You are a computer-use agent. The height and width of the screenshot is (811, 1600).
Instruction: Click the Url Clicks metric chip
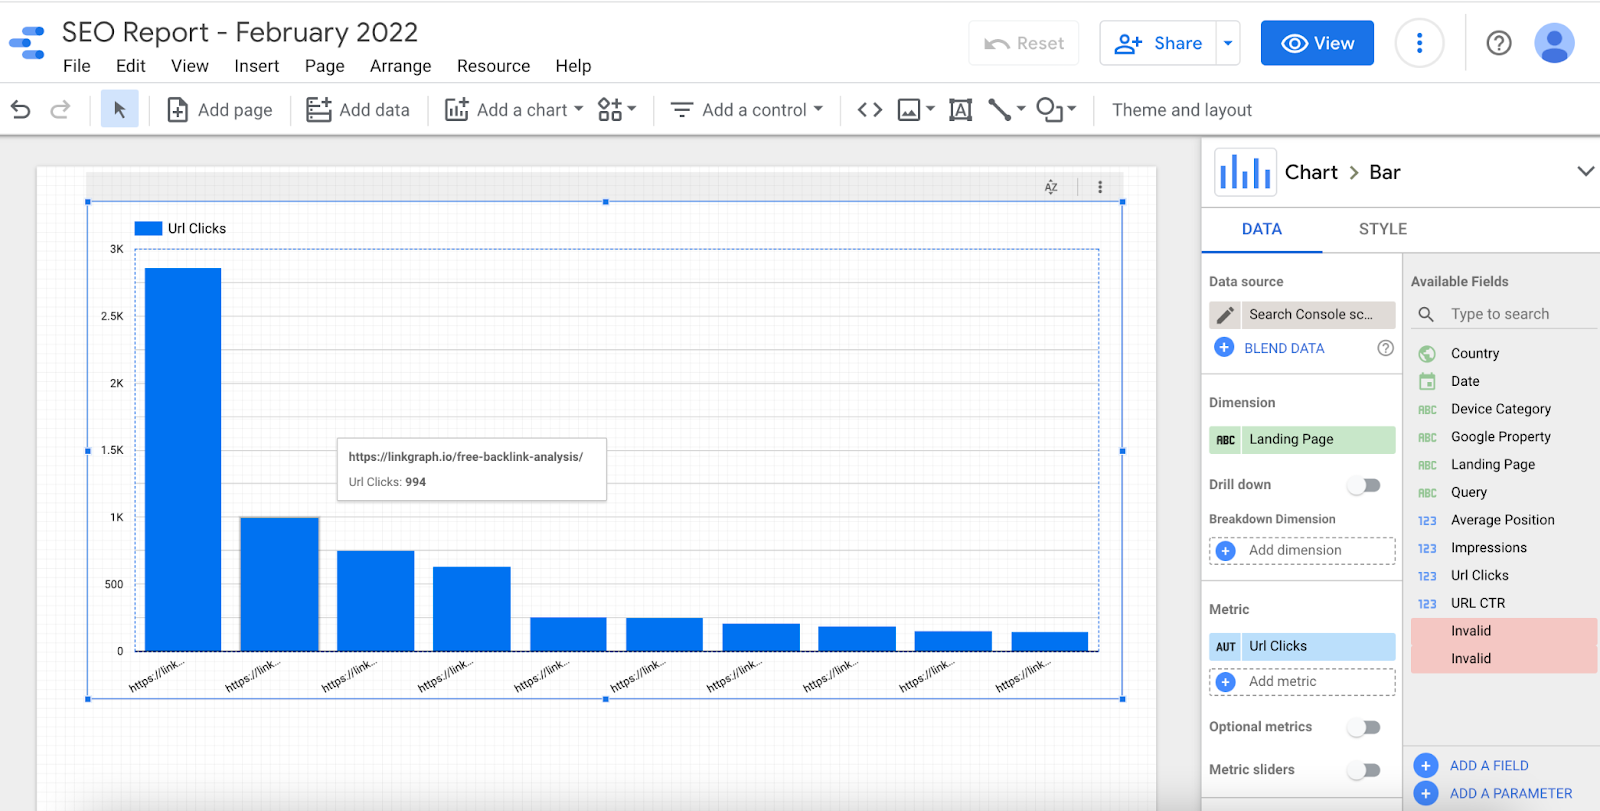click(1302, 647)
